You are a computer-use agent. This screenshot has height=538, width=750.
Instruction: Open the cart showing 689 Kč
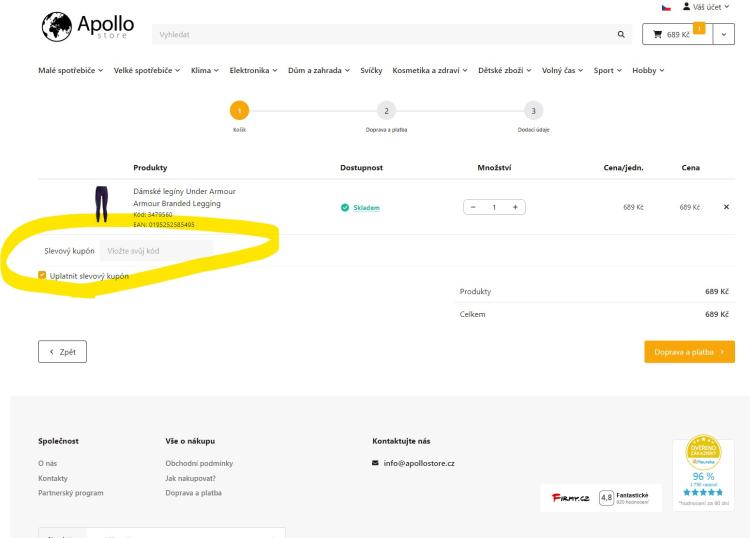click(677, 34)
